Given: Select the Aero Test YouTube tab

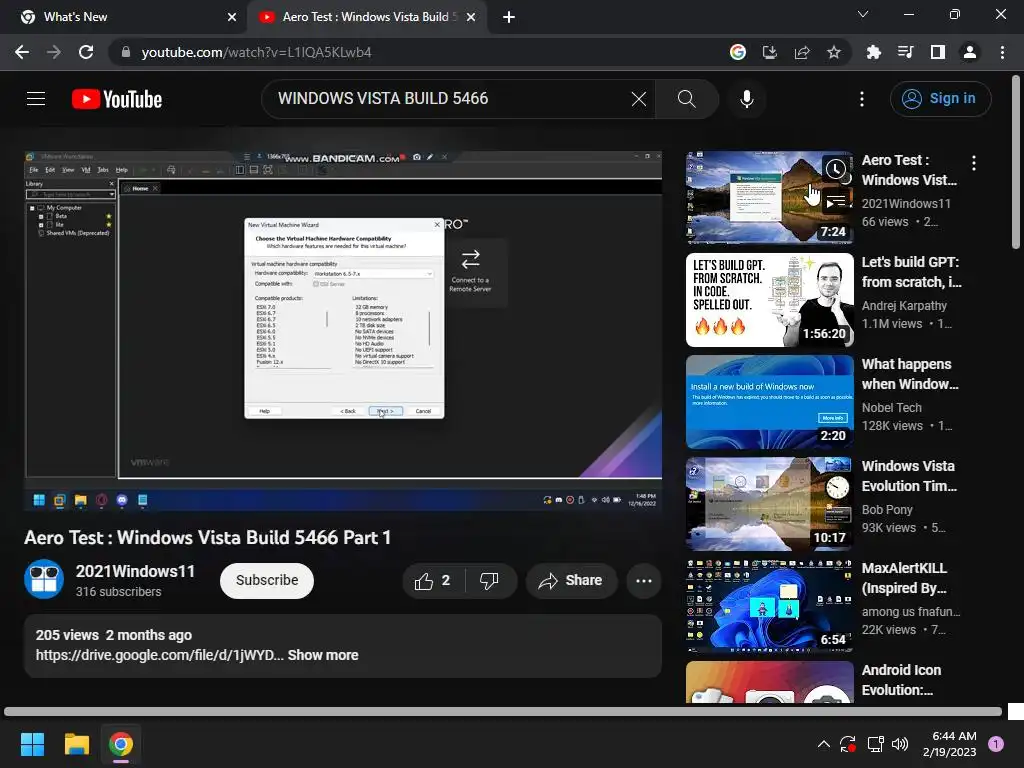Looking at the screenshot, I should coord(366,17).
